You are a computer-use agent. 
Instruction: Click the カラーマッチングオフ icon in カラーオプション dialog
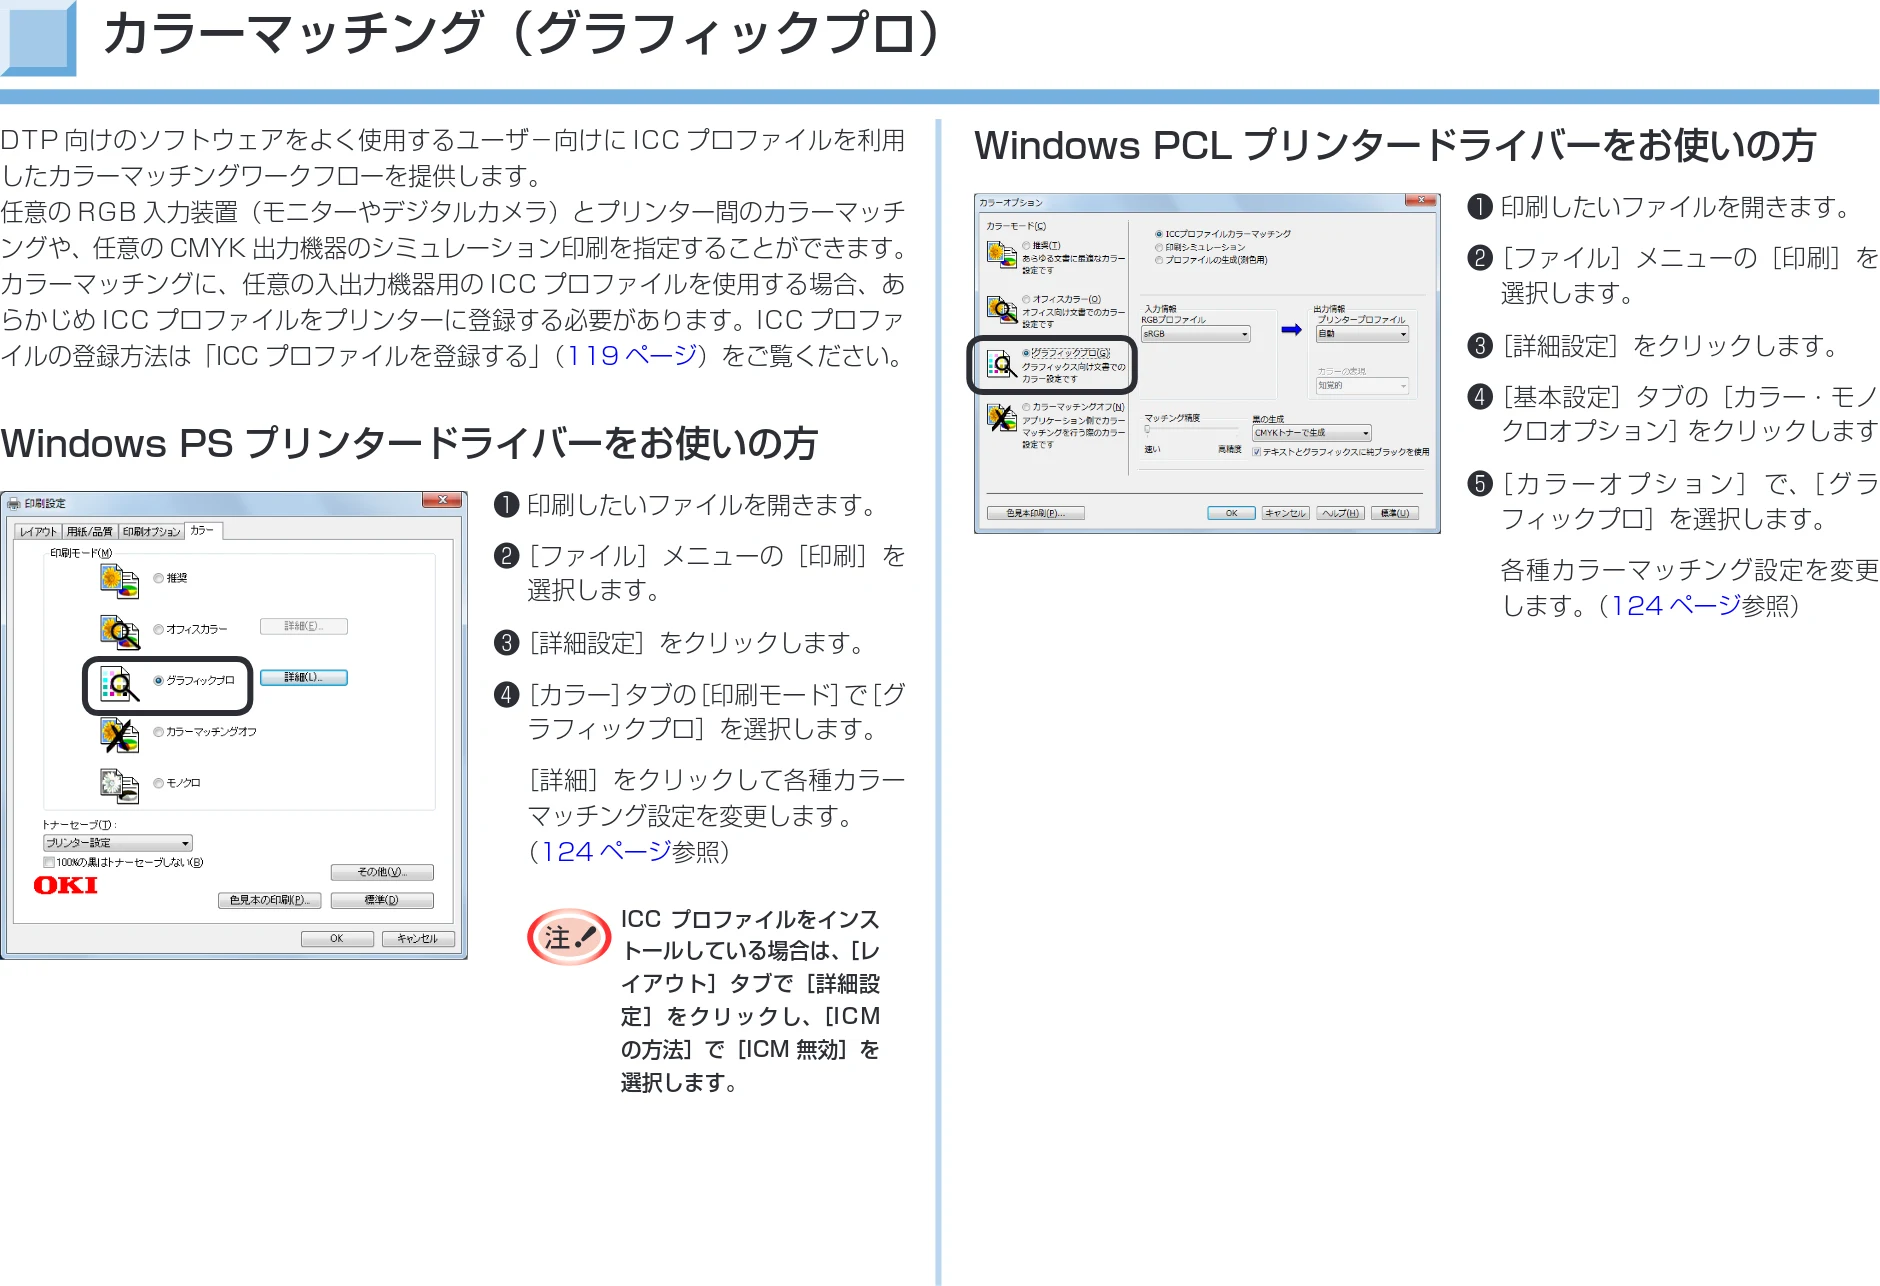pyautogui.click(x=1001, y=417)
